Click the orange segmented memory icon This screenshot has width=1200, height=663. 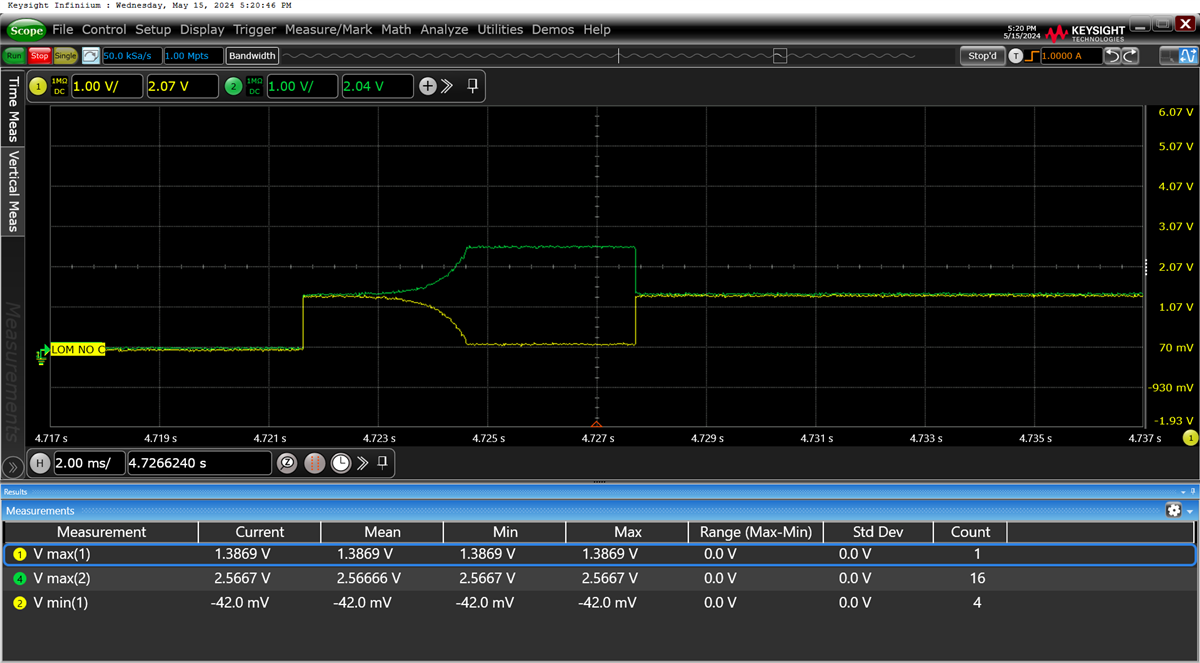pyautogui.click(x=314, y=463)
